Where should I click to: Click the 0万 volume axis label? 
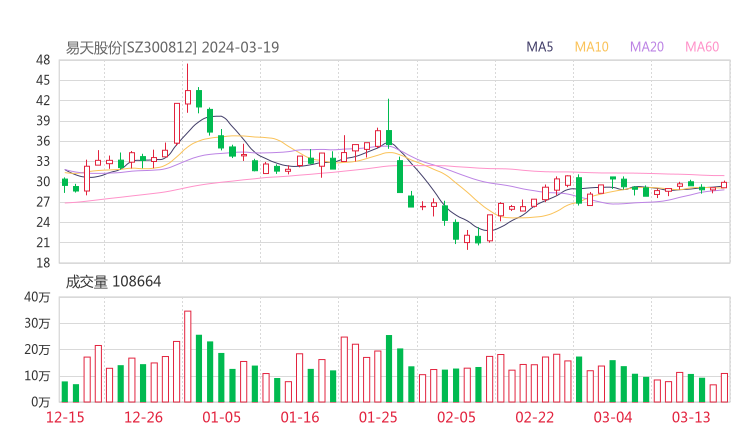tap(41, 402)
